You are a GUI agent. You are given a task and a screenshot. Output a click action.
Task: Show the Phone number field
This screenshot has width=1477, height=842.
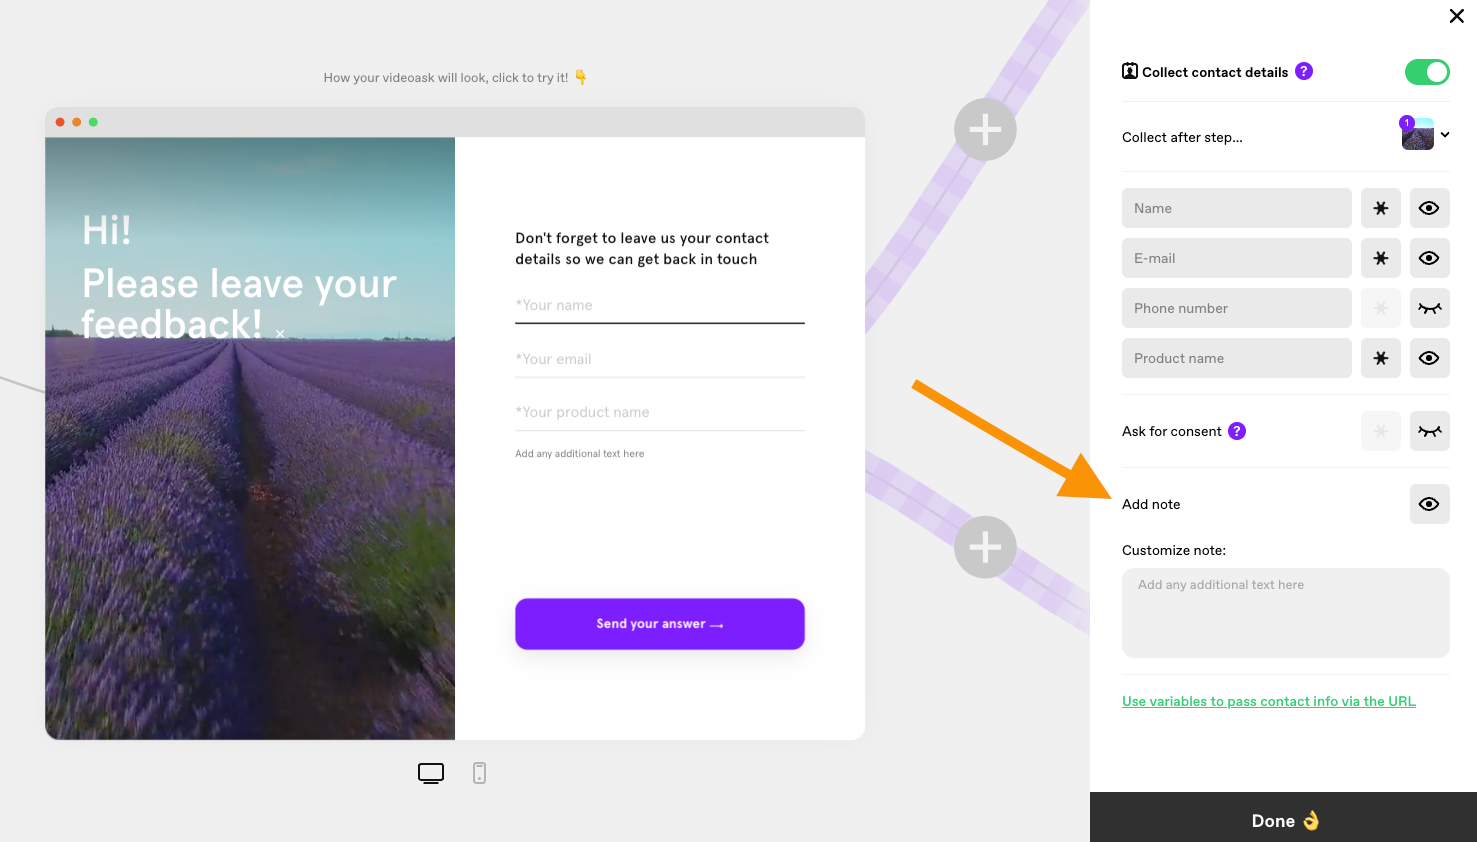(x=1430, y=308)
